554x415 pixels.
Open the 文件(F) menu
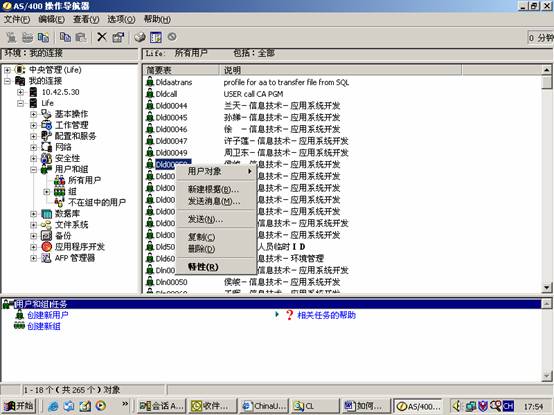pos(17,19)
